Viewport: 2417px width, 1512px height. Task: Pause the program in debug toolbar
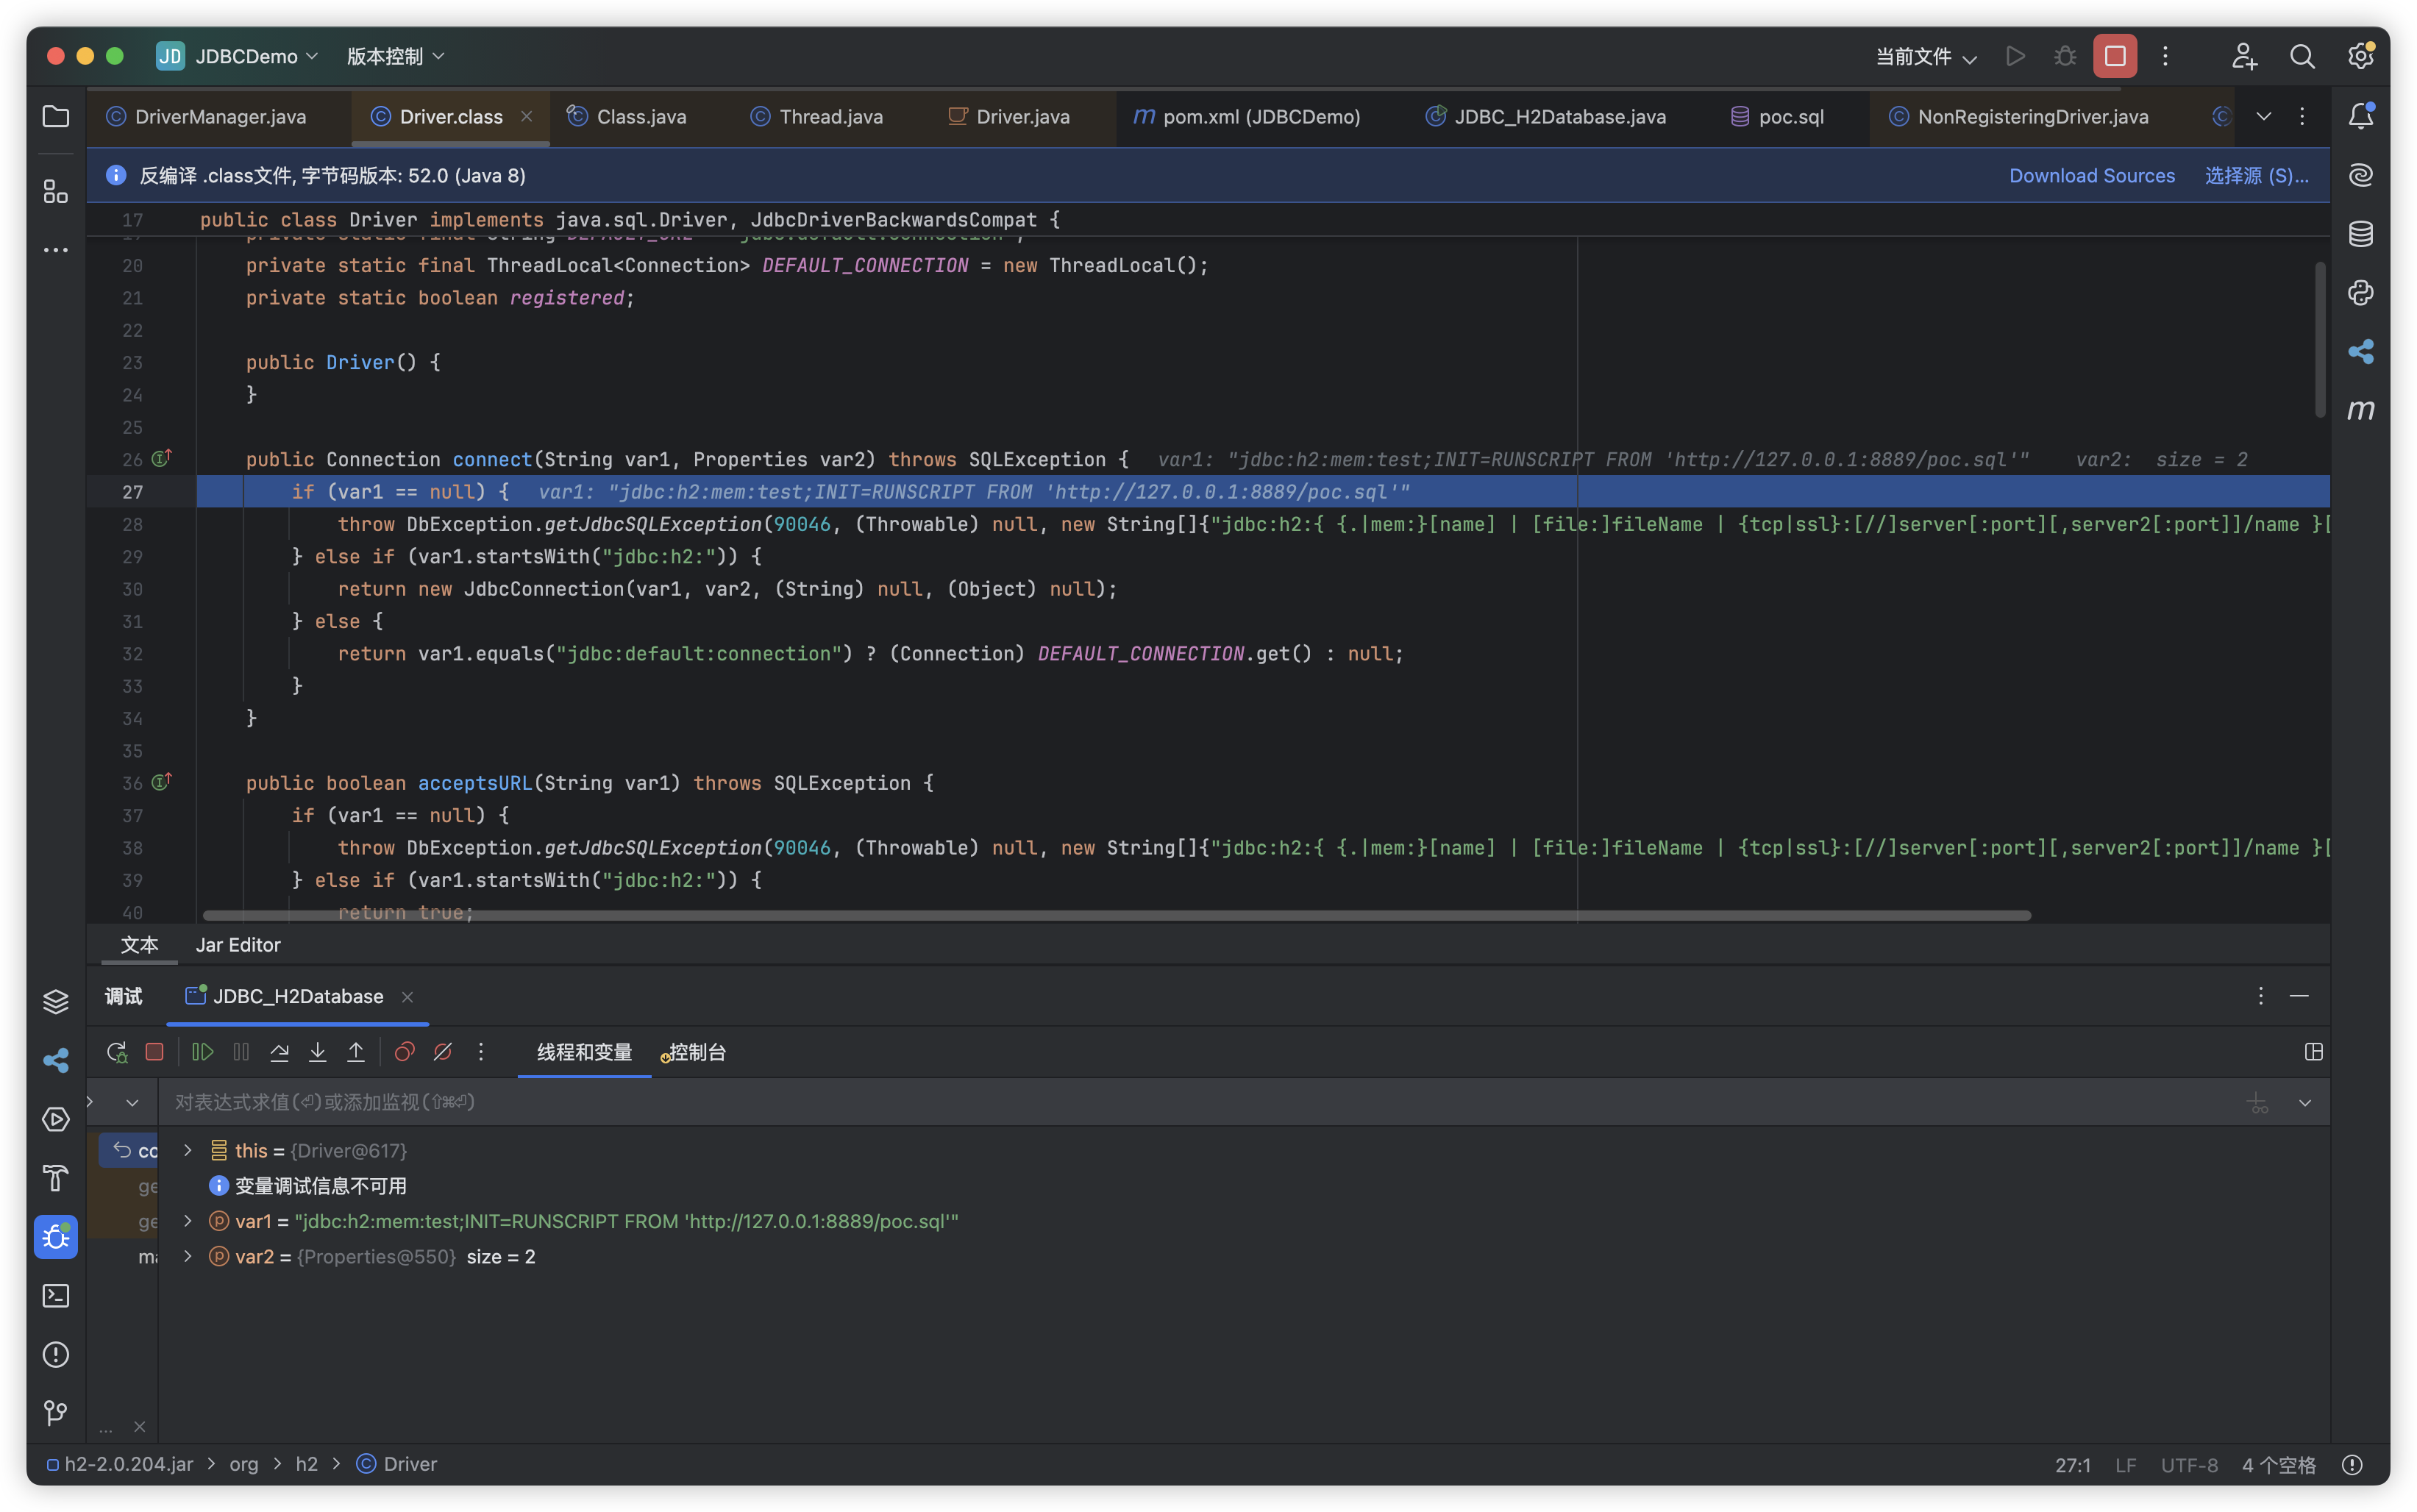click(241, 1052)
